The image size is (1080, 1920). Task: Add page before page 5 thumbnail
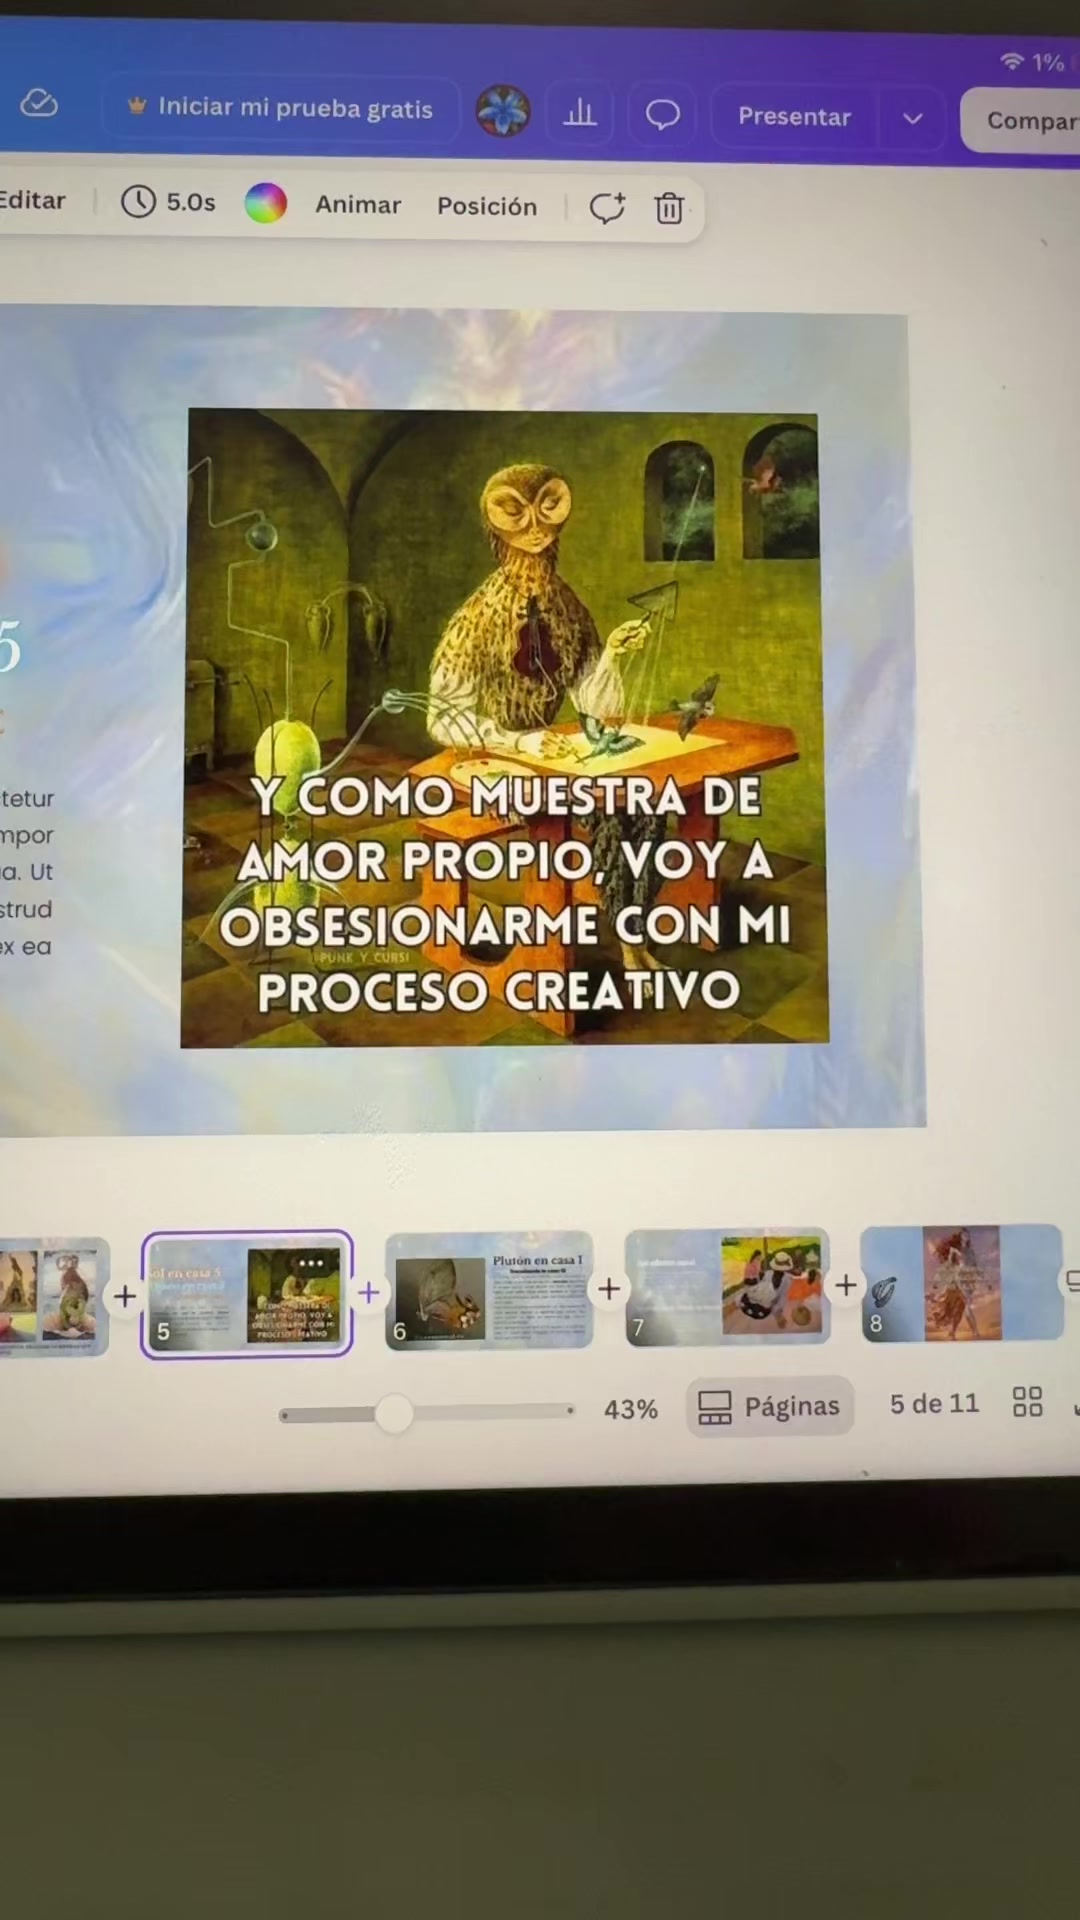point(125,1296)
